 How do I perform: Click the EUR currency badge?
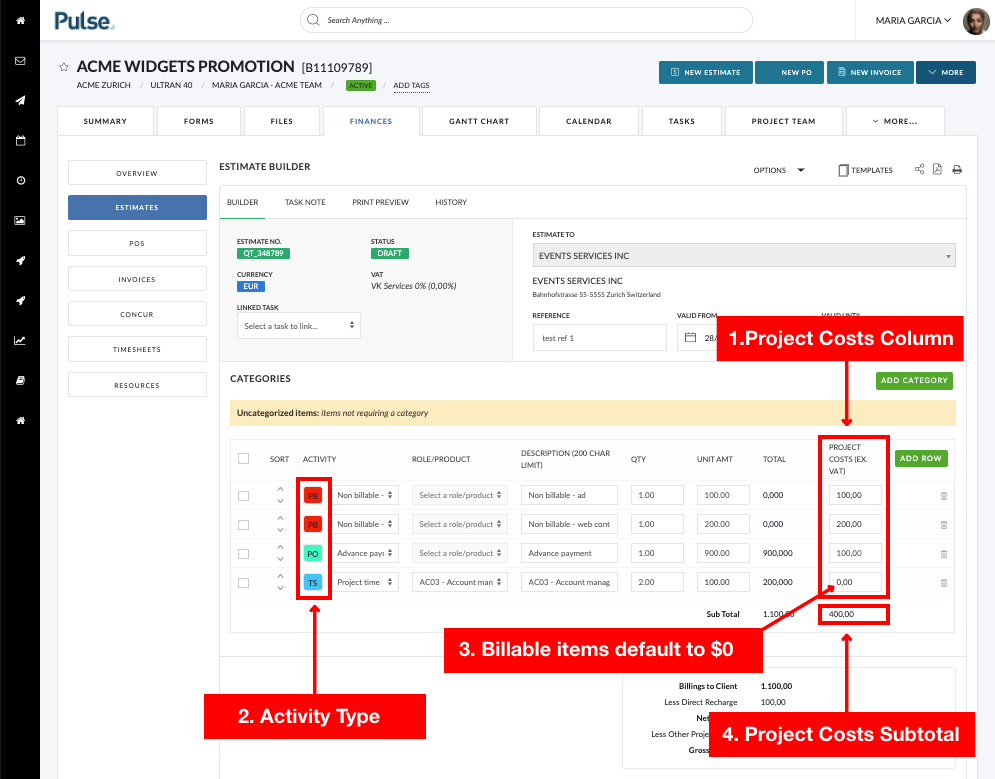251,286
